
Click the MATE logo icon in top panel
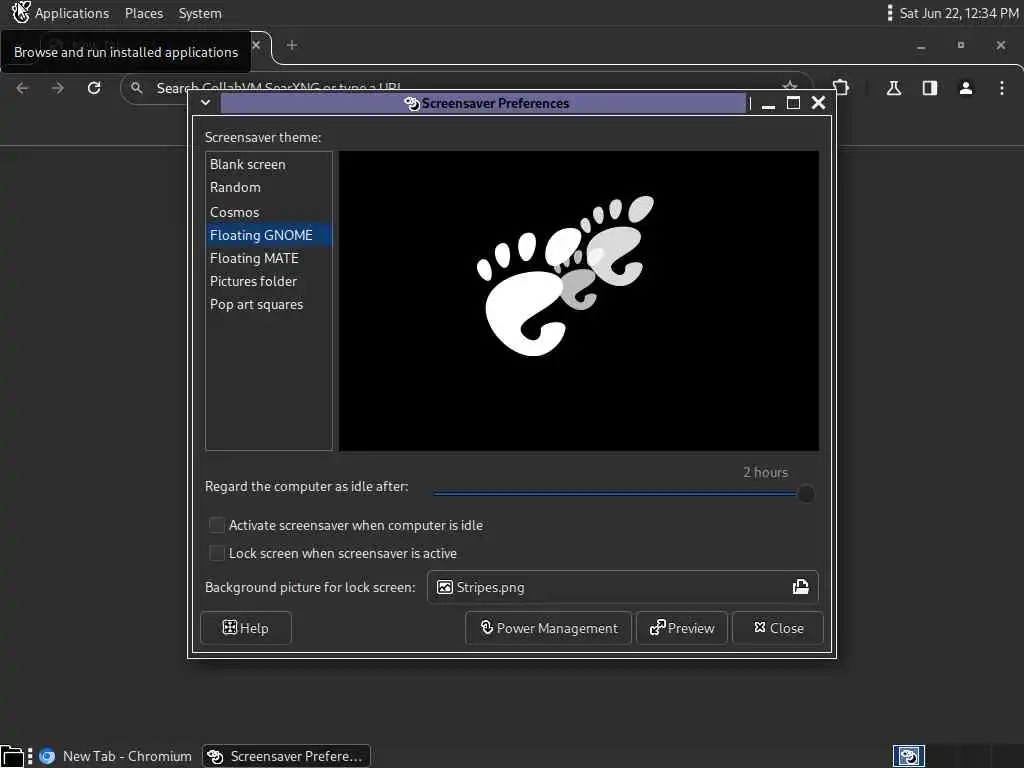coord(20,12)
